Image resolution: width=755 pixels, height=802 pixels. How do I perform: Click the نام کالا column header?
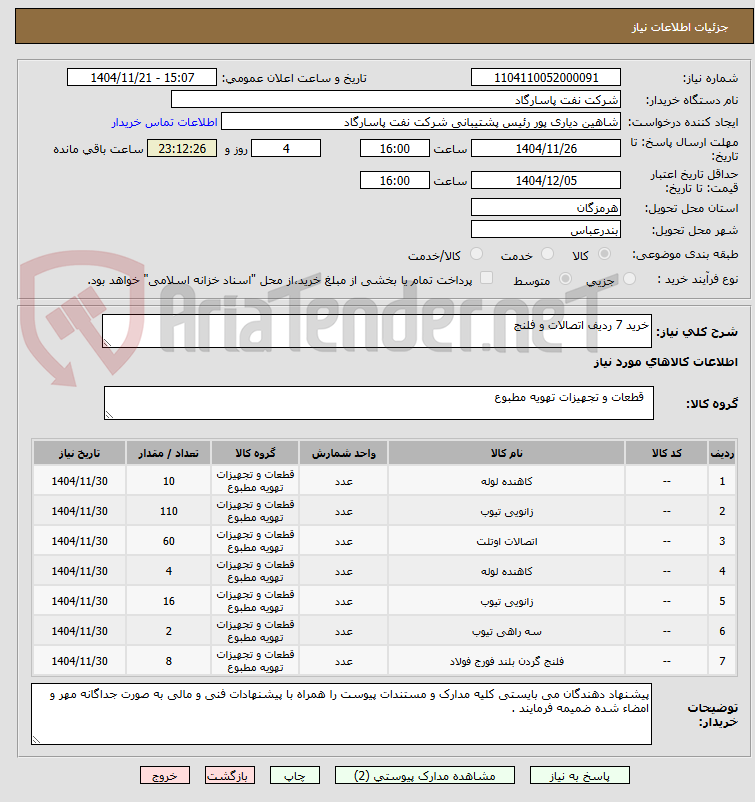pos(506,453)
